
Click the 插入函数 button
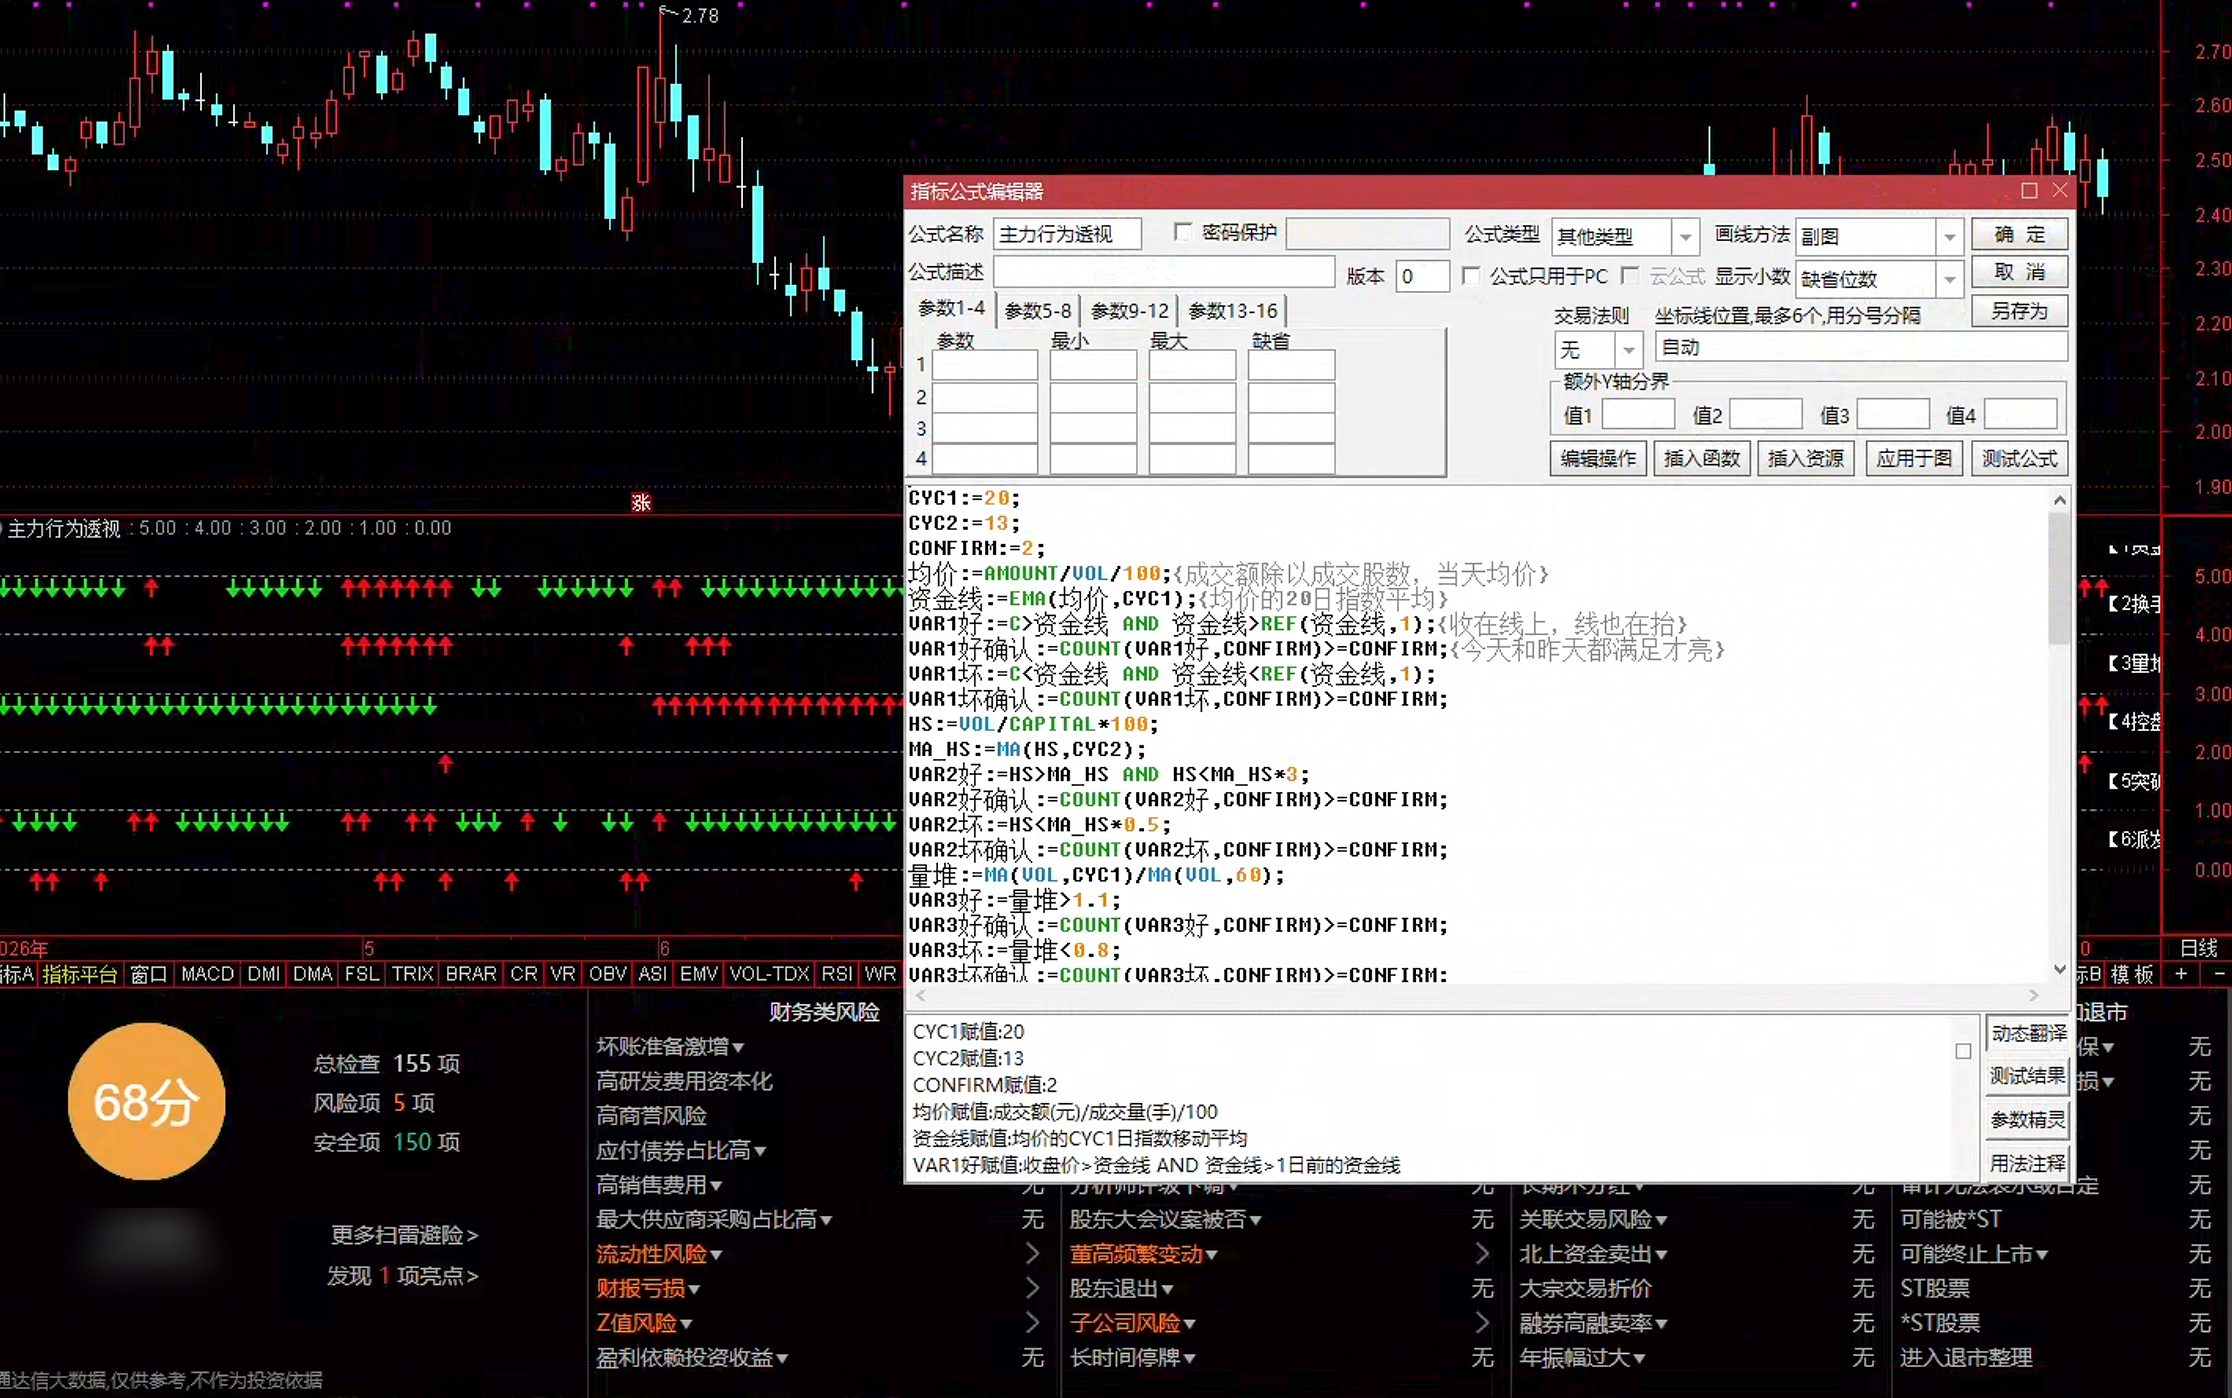coord(1702,458)
